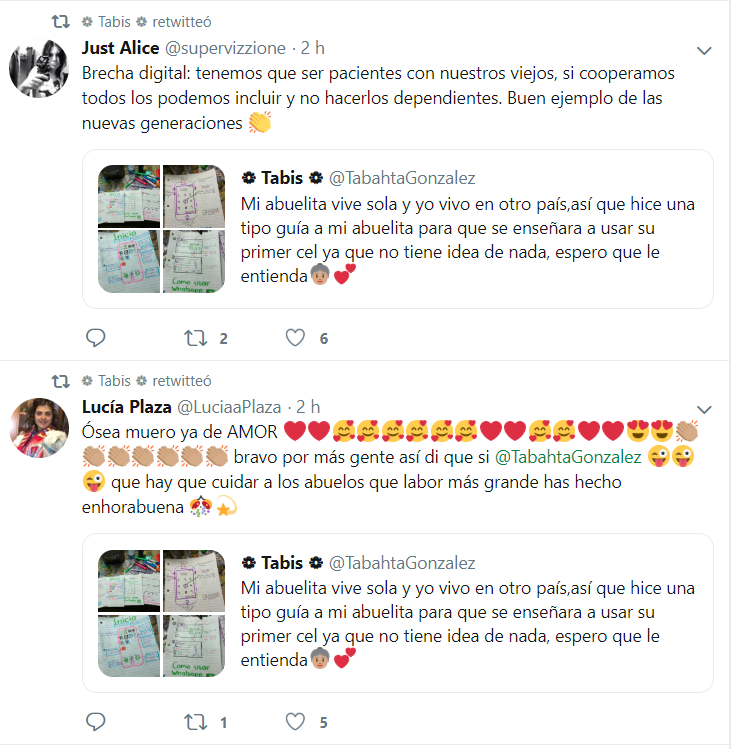Reply to Just Alice's tweet
731x749 pixels.
[x=96, y=338]
